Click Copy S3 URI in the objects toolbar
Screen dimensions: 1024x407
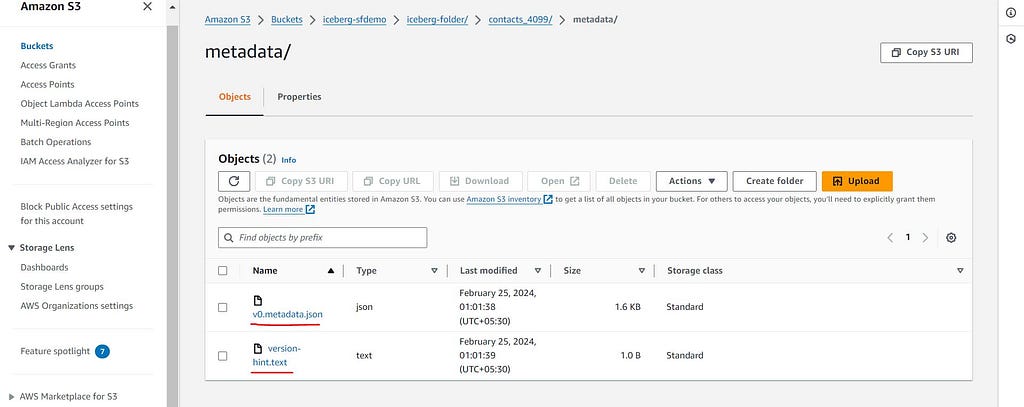click(301, 181)
